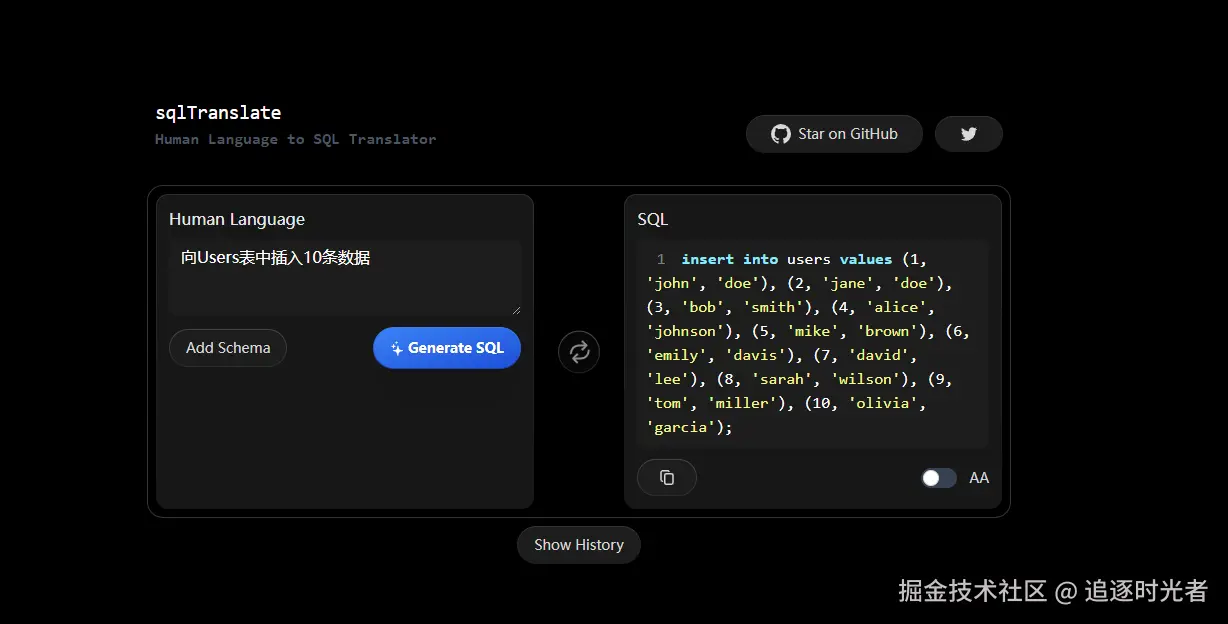This screenshot has height=624, width=1228.
Task: Click the Human Language panel heading
Action: click(237, 219)
